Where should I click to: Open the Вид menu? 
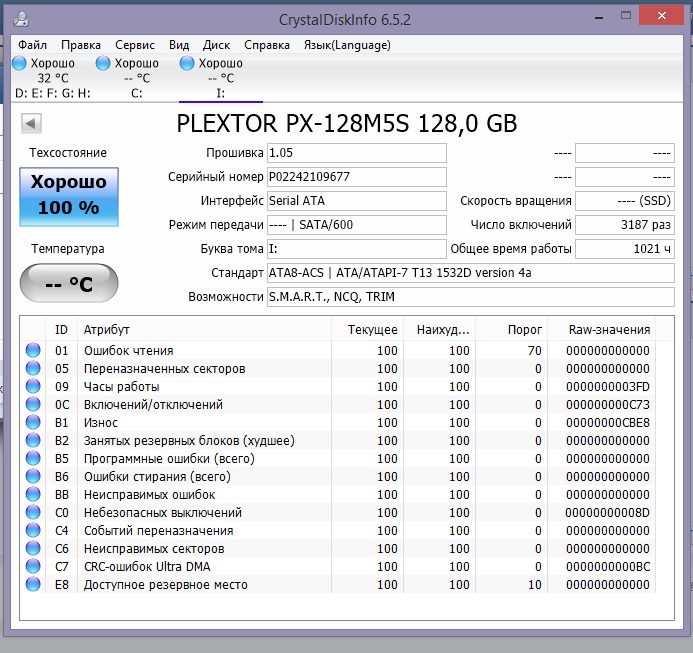[x=179, y=45]
